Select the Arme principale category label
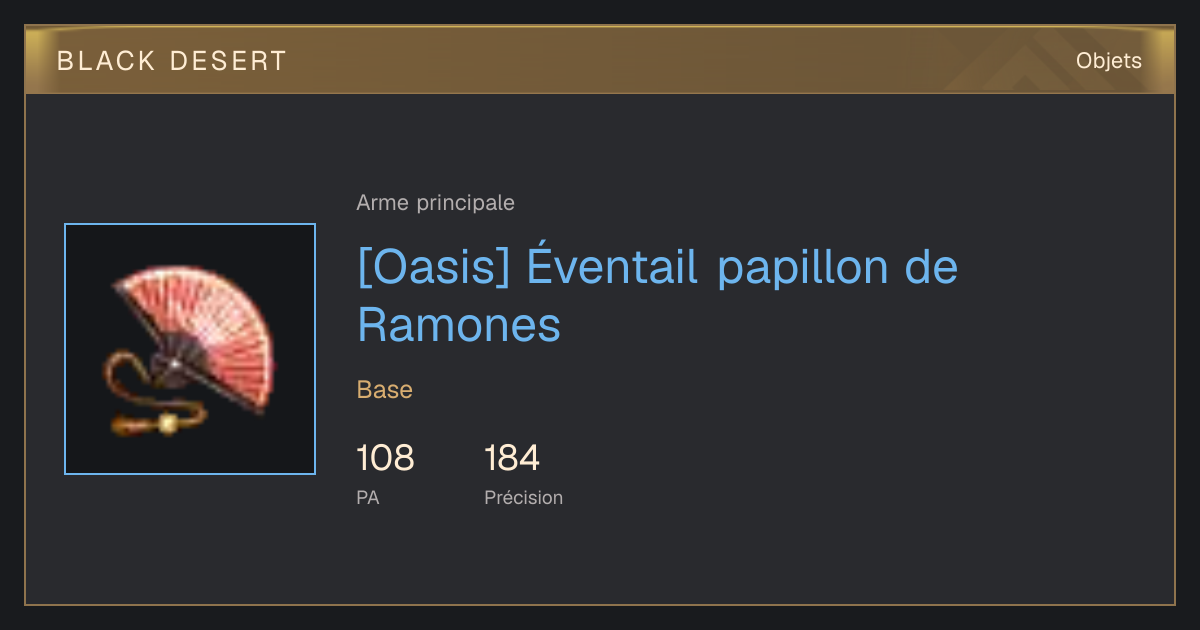Image resolution: width=1200 pixels, height=630 pixels. 436,203
